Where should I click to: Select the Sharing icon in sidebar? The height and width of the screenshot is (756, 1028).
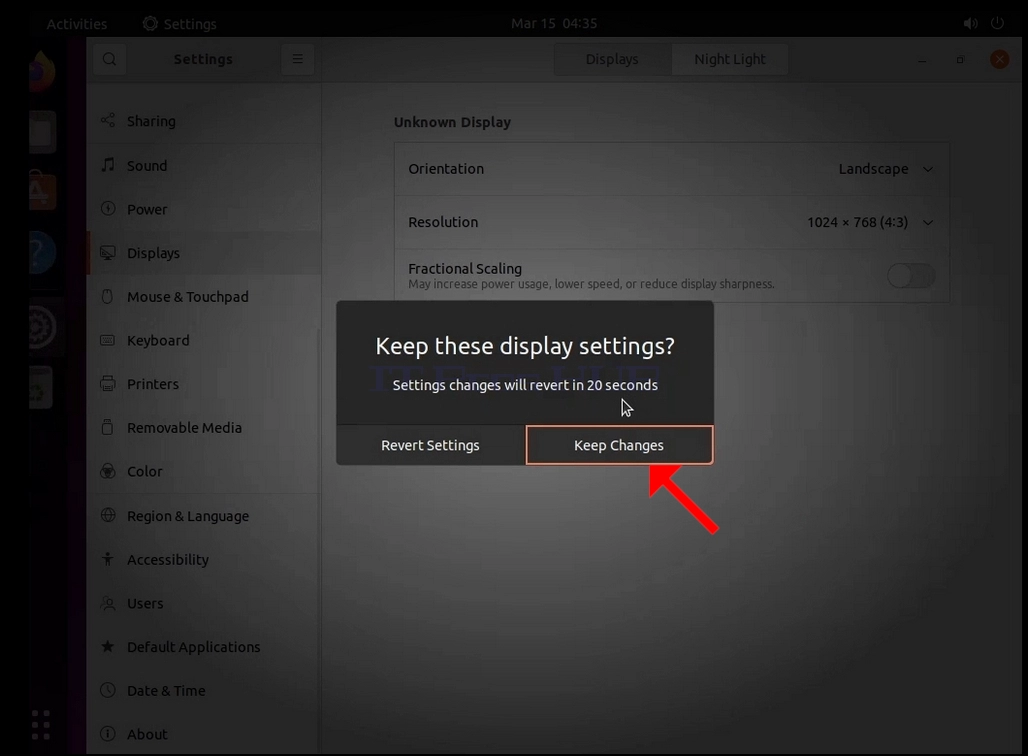108,121
